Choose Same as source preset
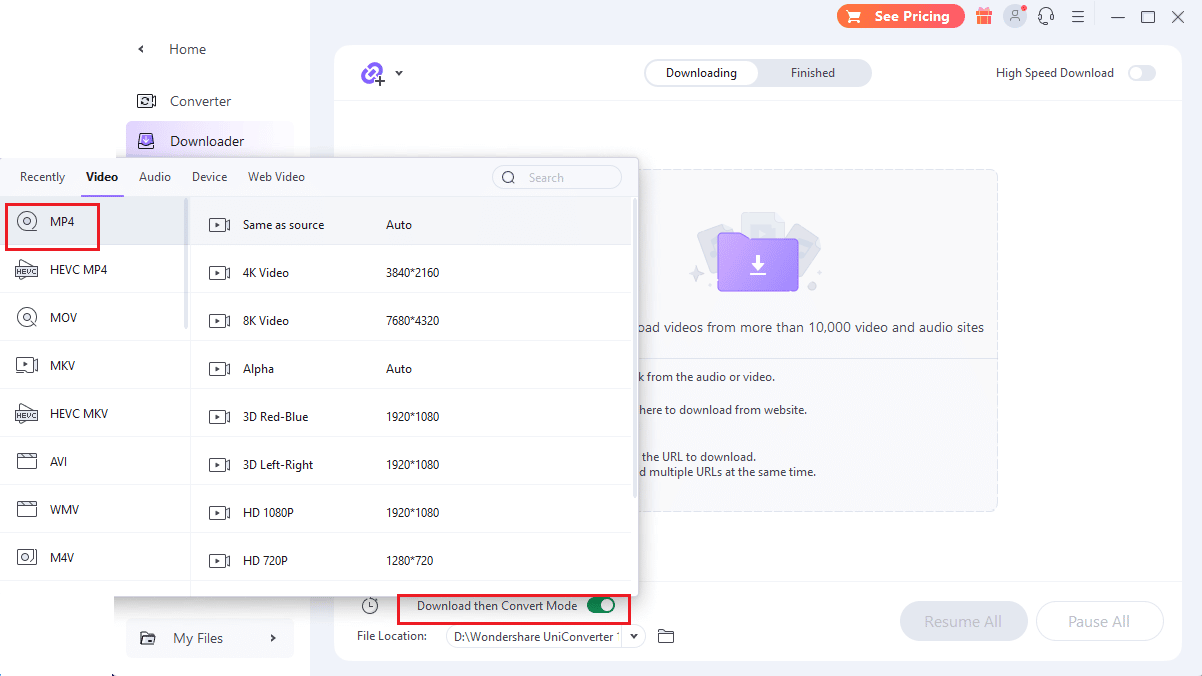Viewport: 1202px width, 676px height. [x=410, y=225]
